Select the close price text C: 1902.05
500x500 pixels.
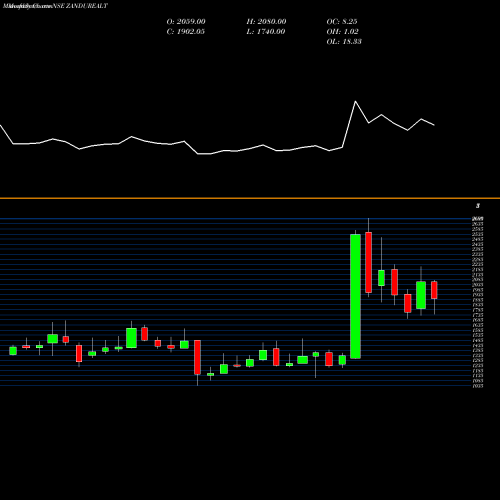(186, 32)
